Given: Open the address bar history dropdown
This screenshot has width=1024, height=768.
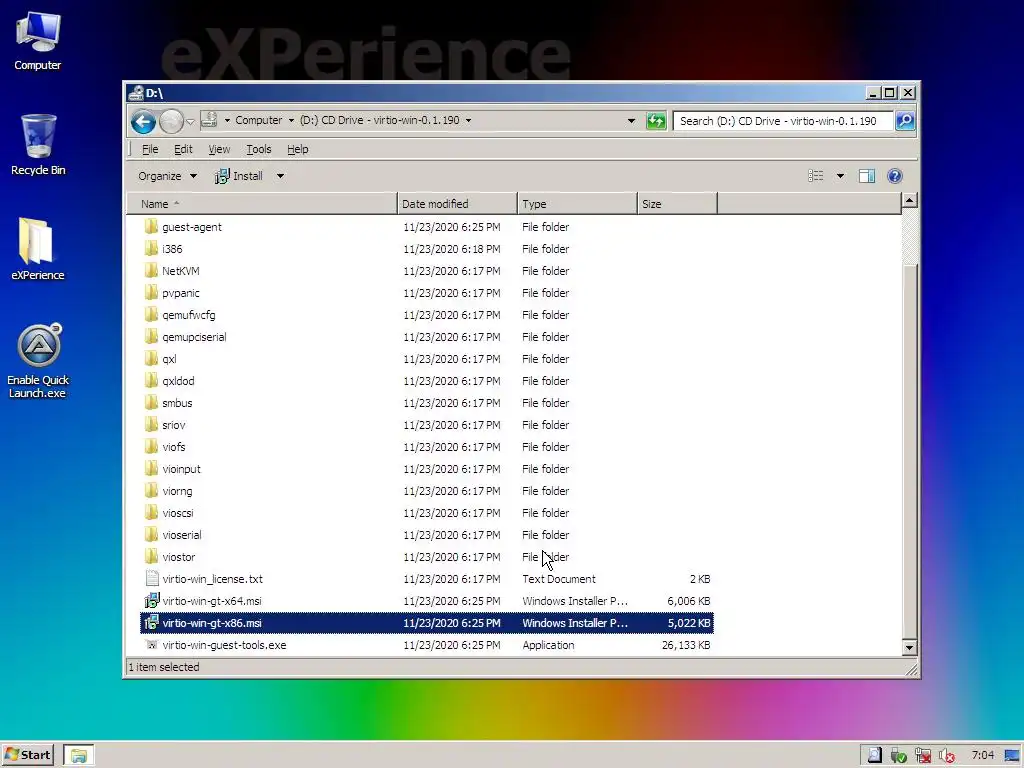Looking at the screenshot, I should click(x=631, y=121).
